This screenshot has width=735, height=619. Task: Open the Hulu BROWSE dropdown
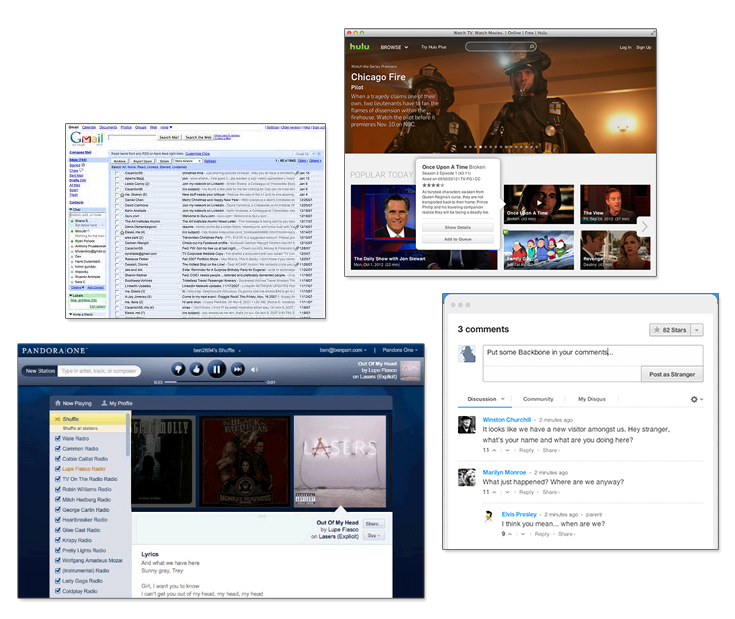click(394, 47)
